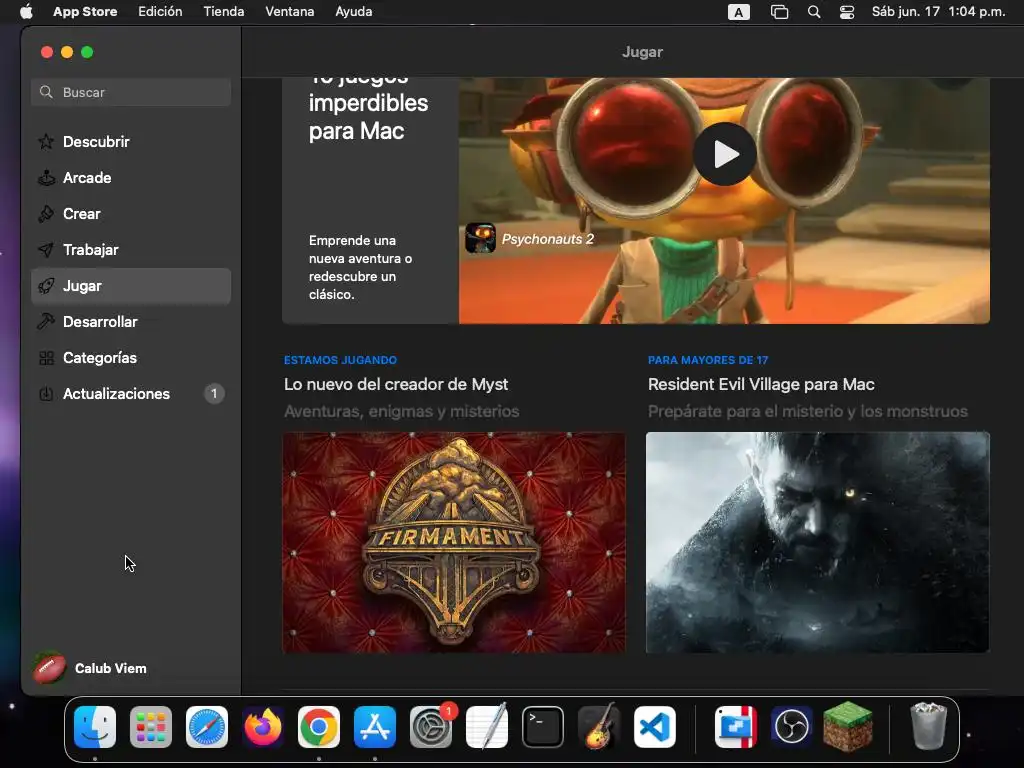1024x768 pixels.
Task: Select the Jugar rocket icon
Action: pyautogui.click(x=46, y=286)
